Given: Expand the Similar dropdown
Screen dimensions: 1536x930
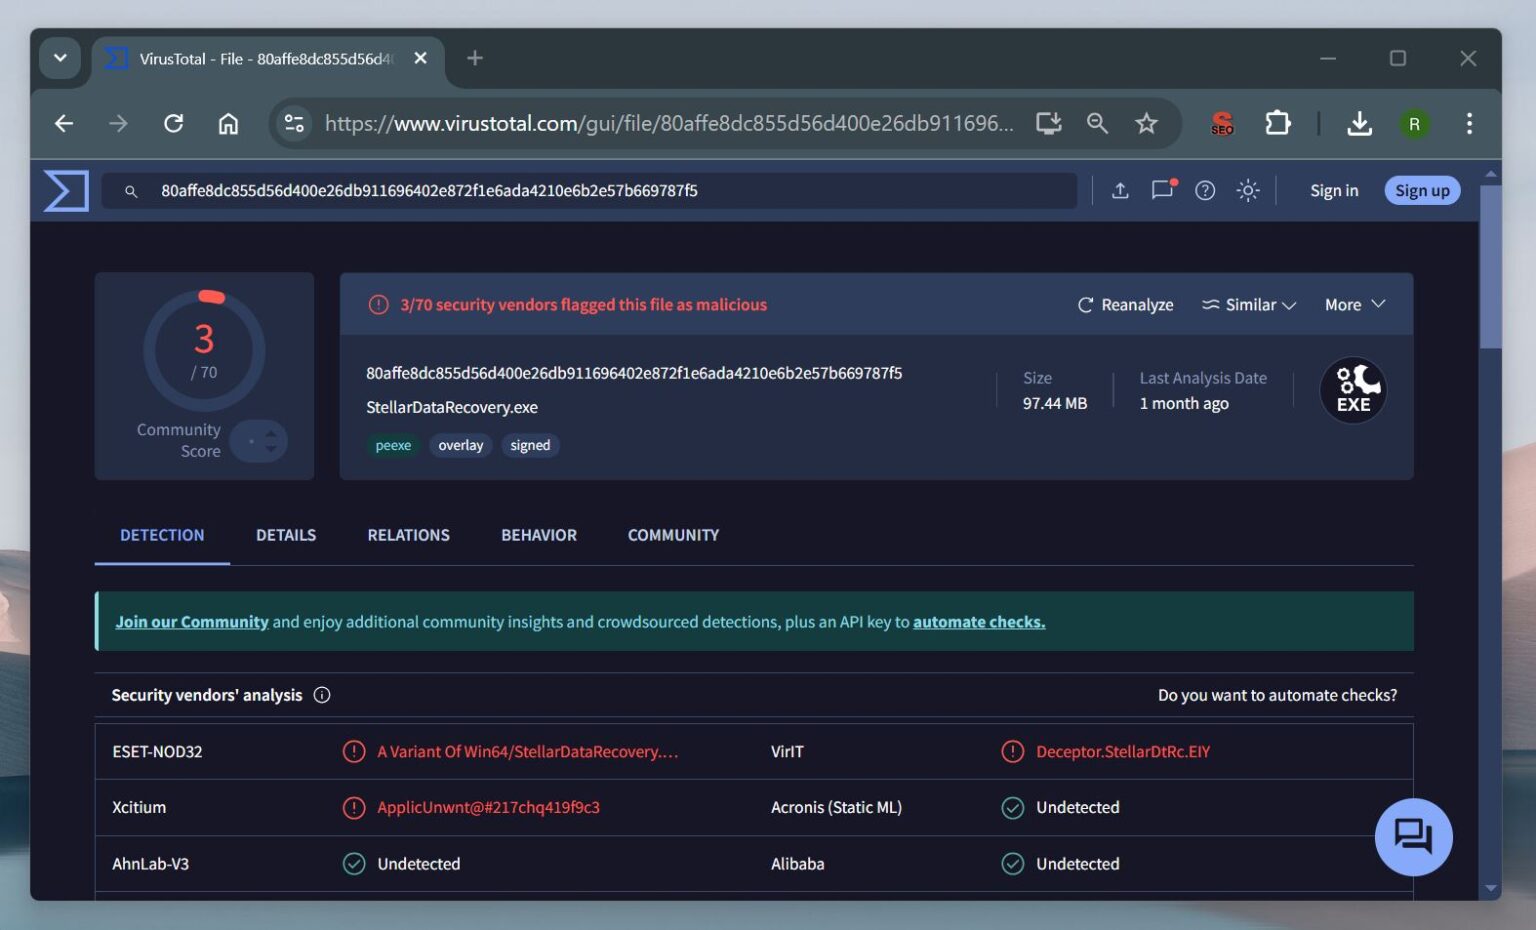Looking at the screenshot, I should [1248, 304].
